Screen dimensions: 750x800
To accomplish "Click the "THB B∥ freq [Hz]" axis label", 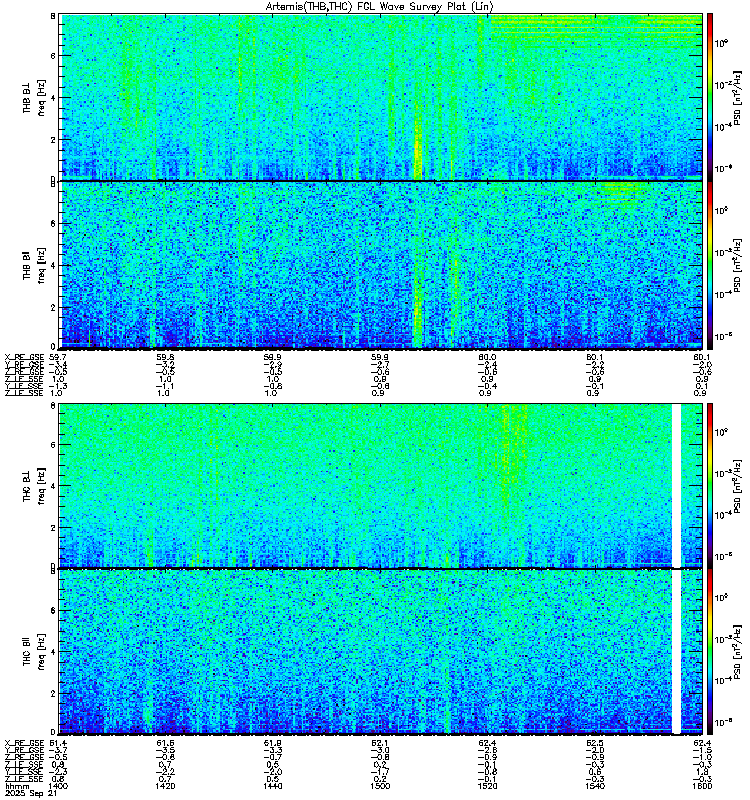I will pos(34,265).
